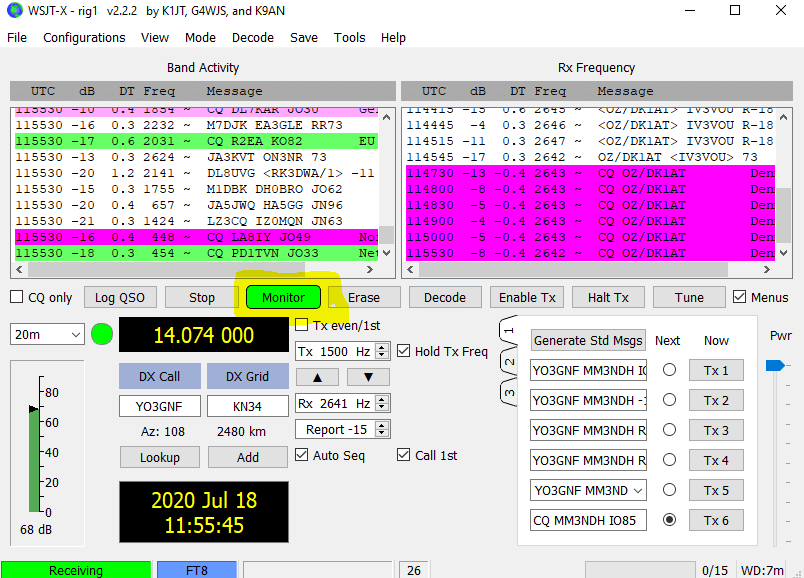Uncheck the Auto Seq option
The width and height of the screenshot is (804, 578).
(x=302, y=455)
